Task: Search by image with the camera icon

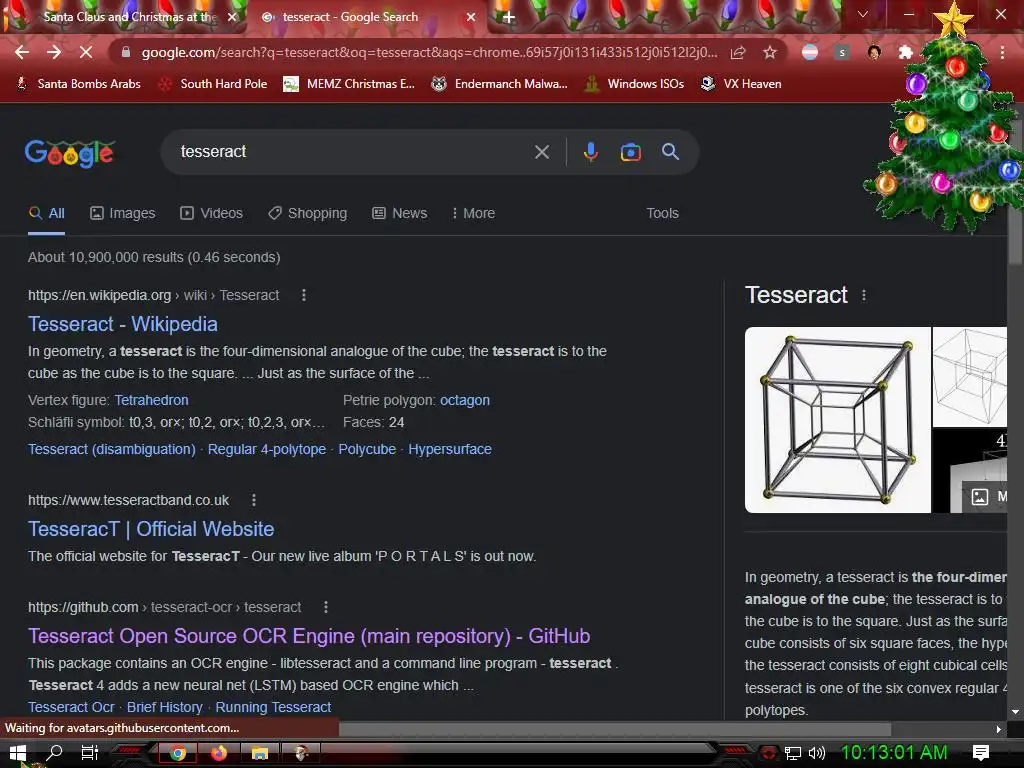Action: (x=630, y=152)
